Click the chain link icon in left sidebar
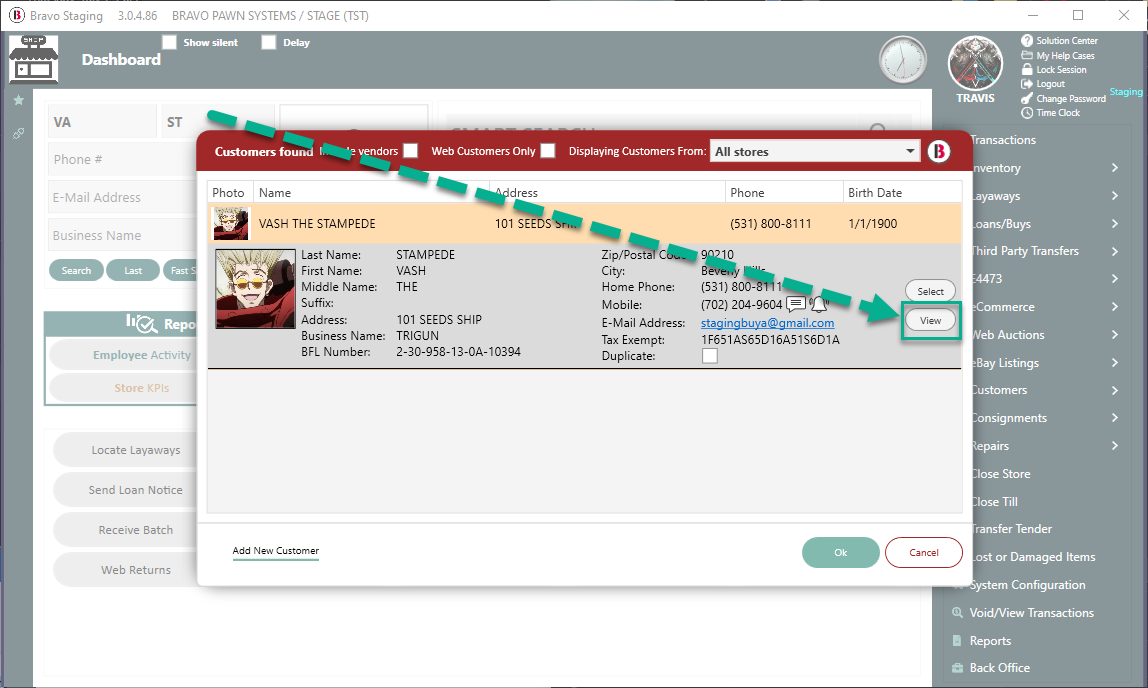Image resolution: width=1148 pixels, height=688 pixels. point(18,133)
